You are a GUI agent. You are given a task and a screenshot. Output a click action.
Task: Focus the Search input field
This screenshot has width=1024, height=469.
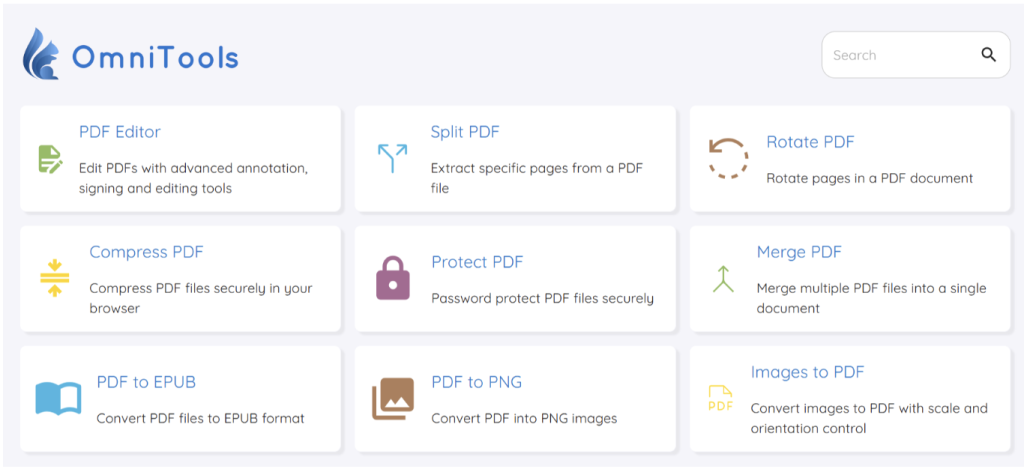[x=895, y=55]
